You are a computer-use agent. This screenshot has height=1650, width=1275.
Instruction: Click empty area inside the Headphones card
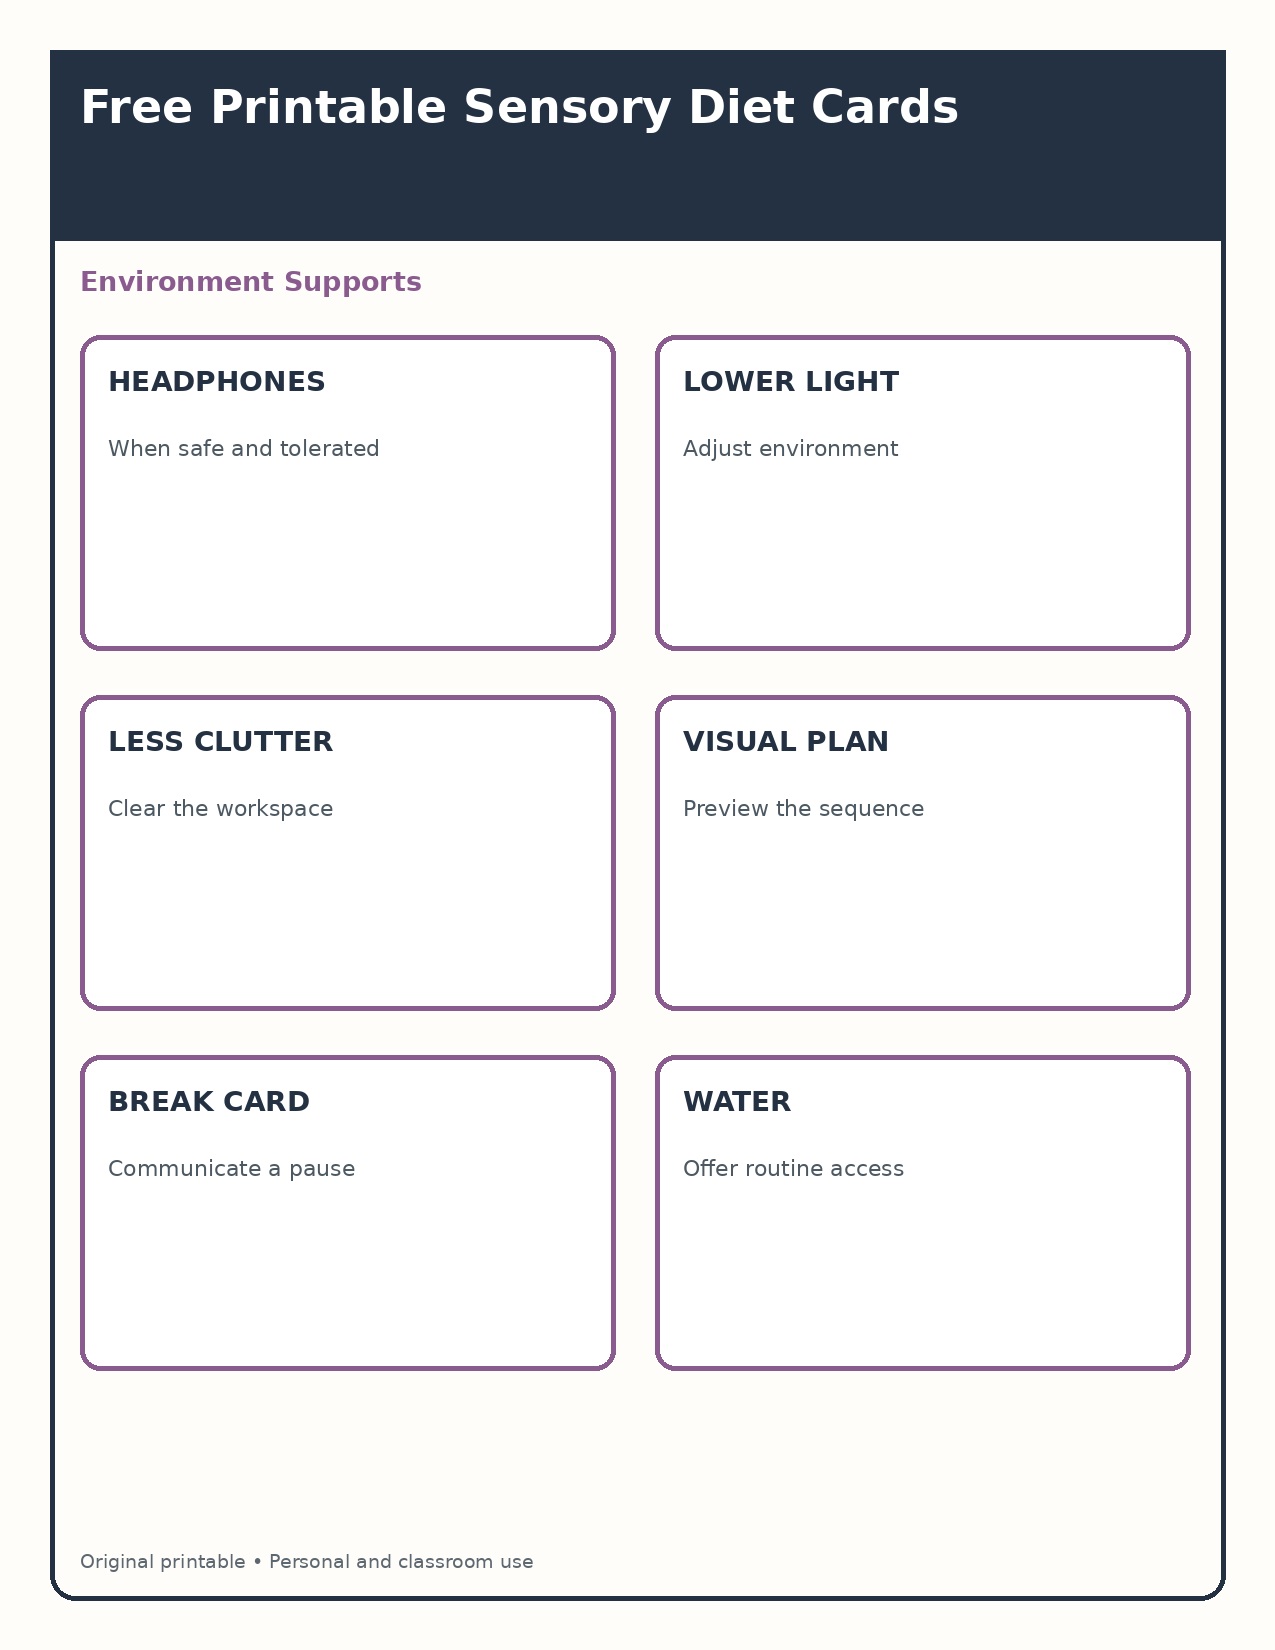coord(347,560)
